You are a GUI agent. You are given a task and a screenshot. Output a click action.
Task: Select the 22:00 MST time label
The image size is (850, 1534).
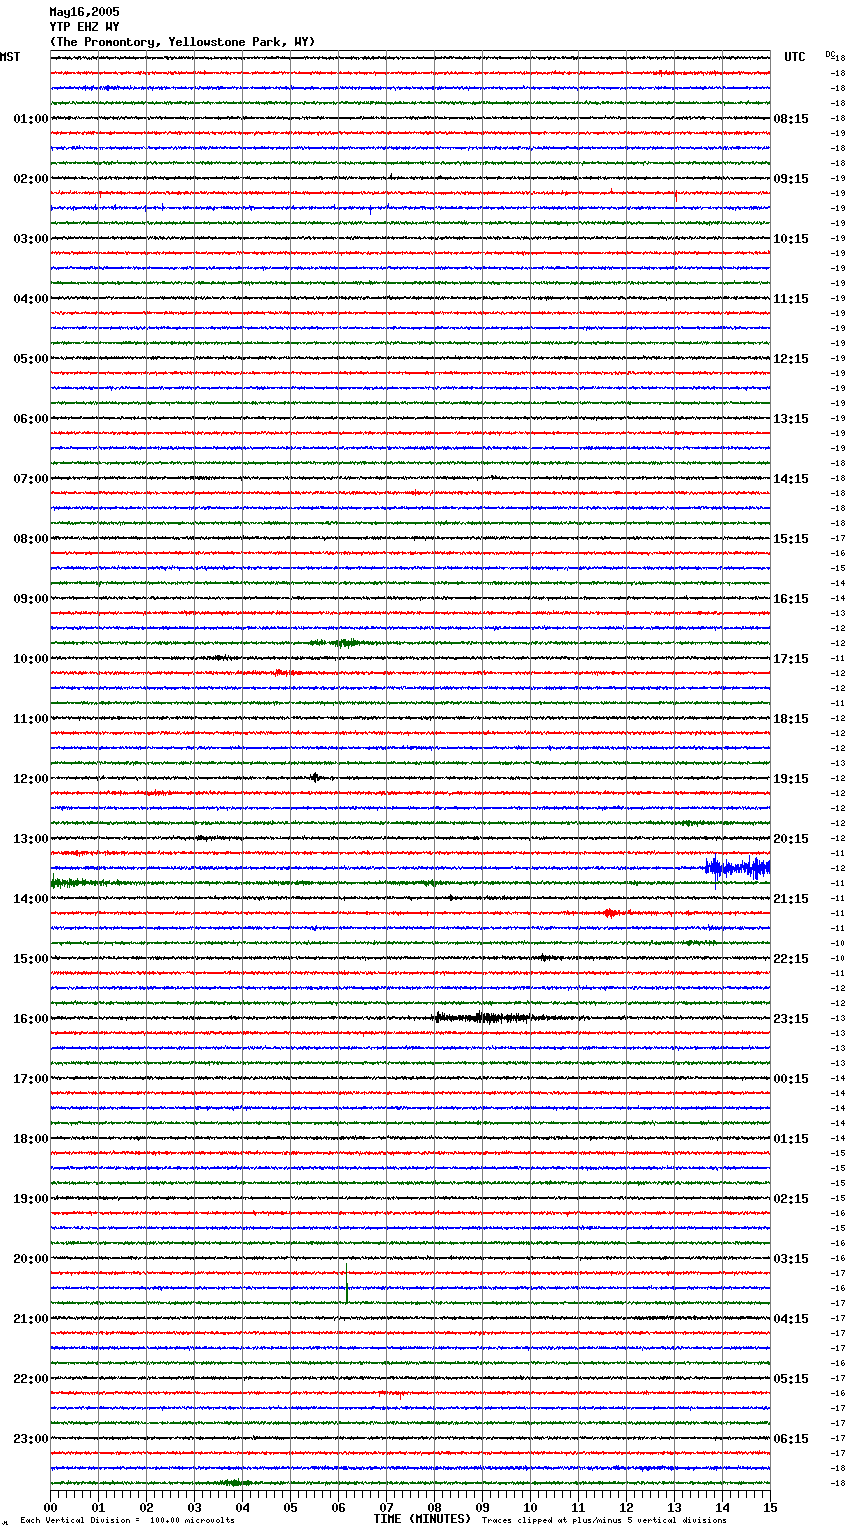[31, 1379]
